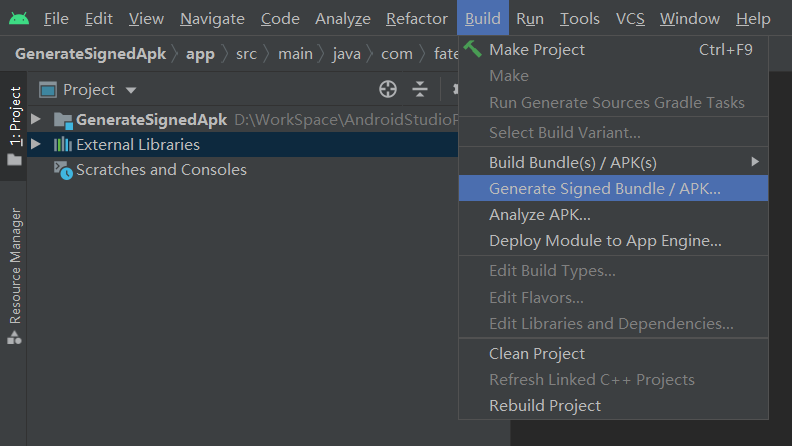This screenshot has height=446, width=792.
Task: Click the collapse all icon in Project panel
Action: [x=420, y=89]
